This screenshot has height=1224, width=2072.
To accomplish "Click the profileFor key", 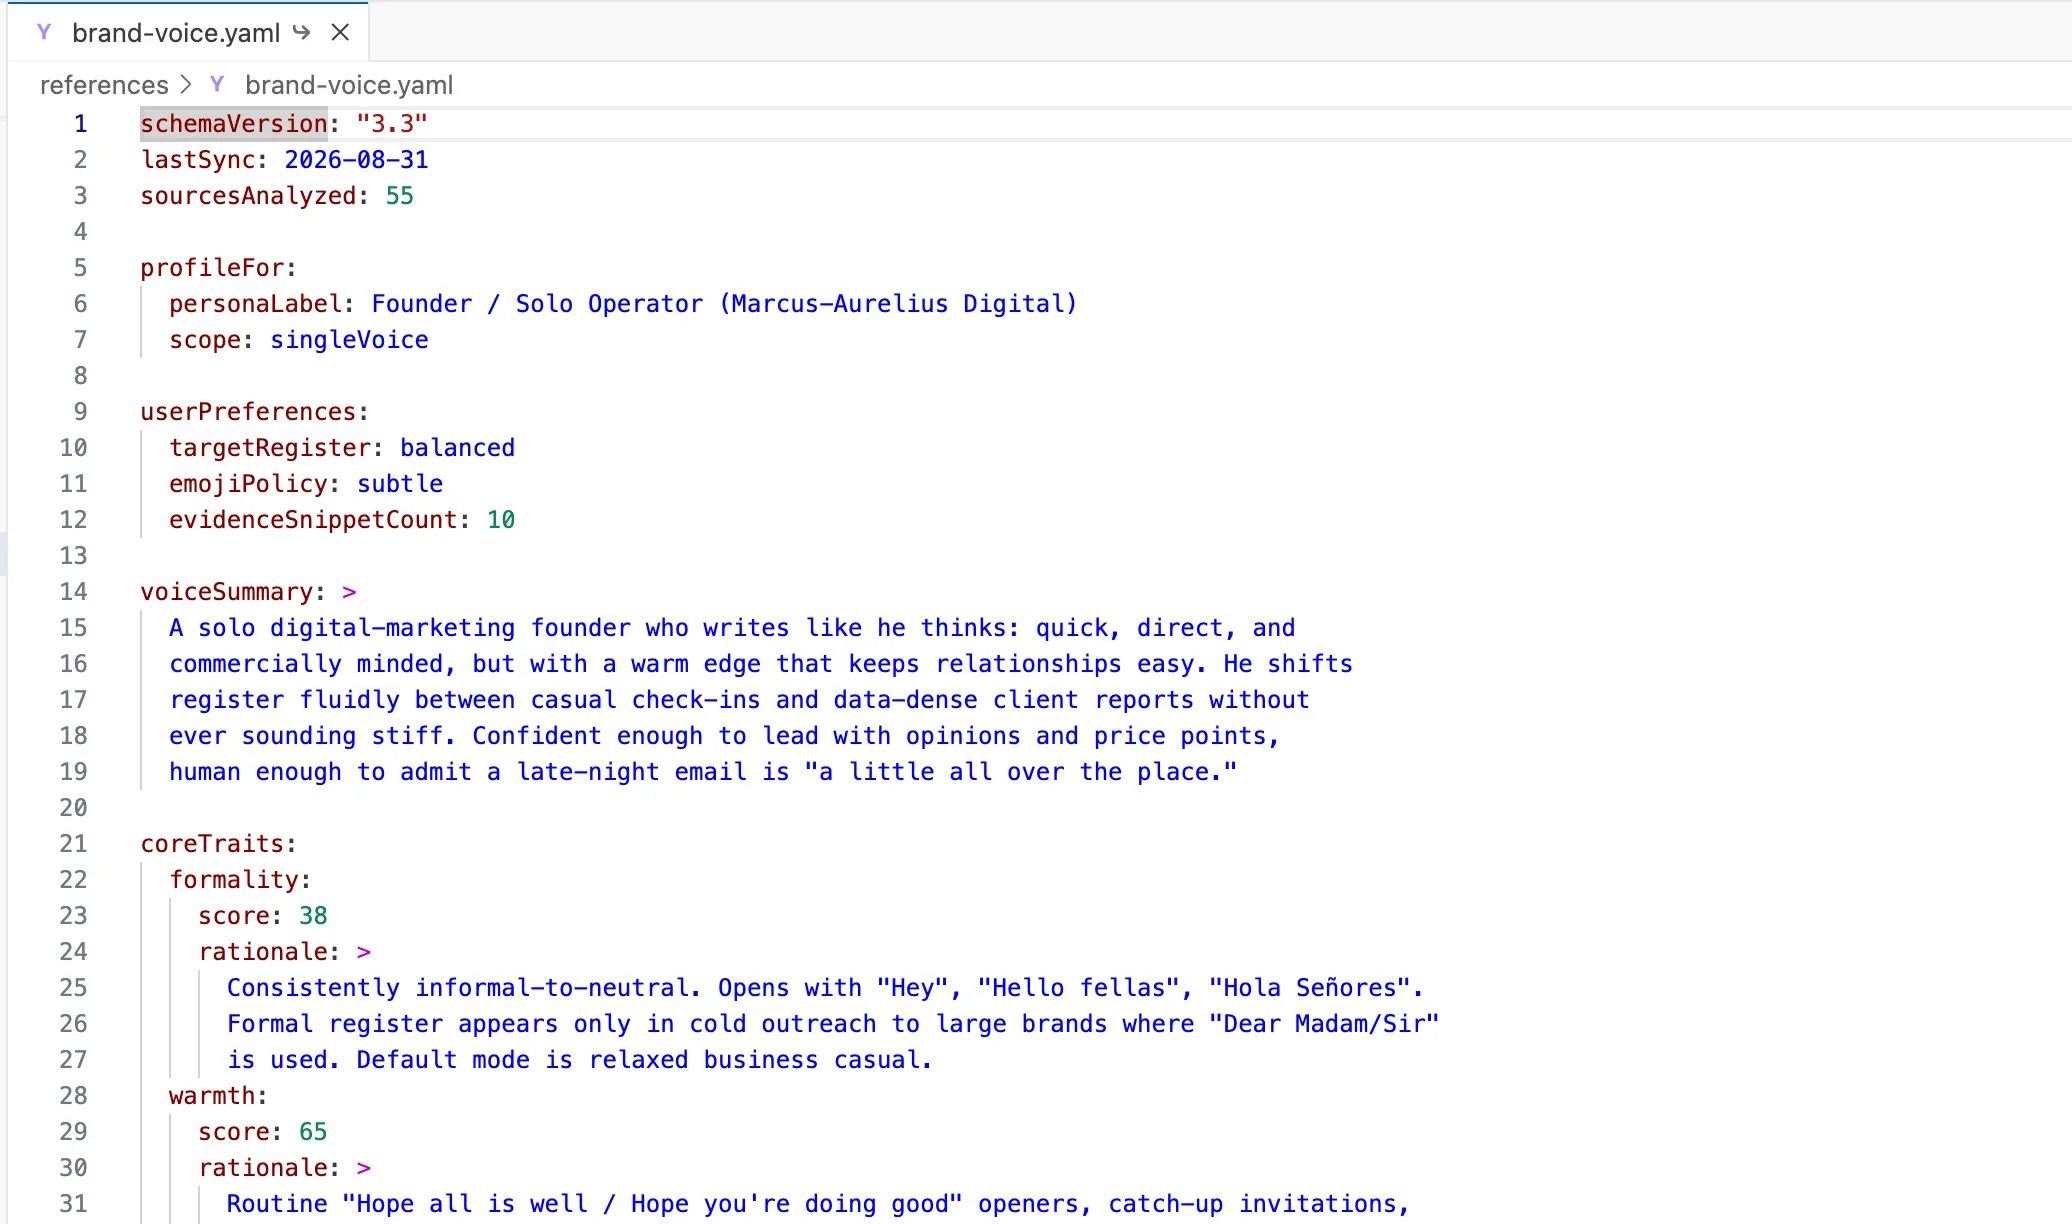I will pos(212,268).
